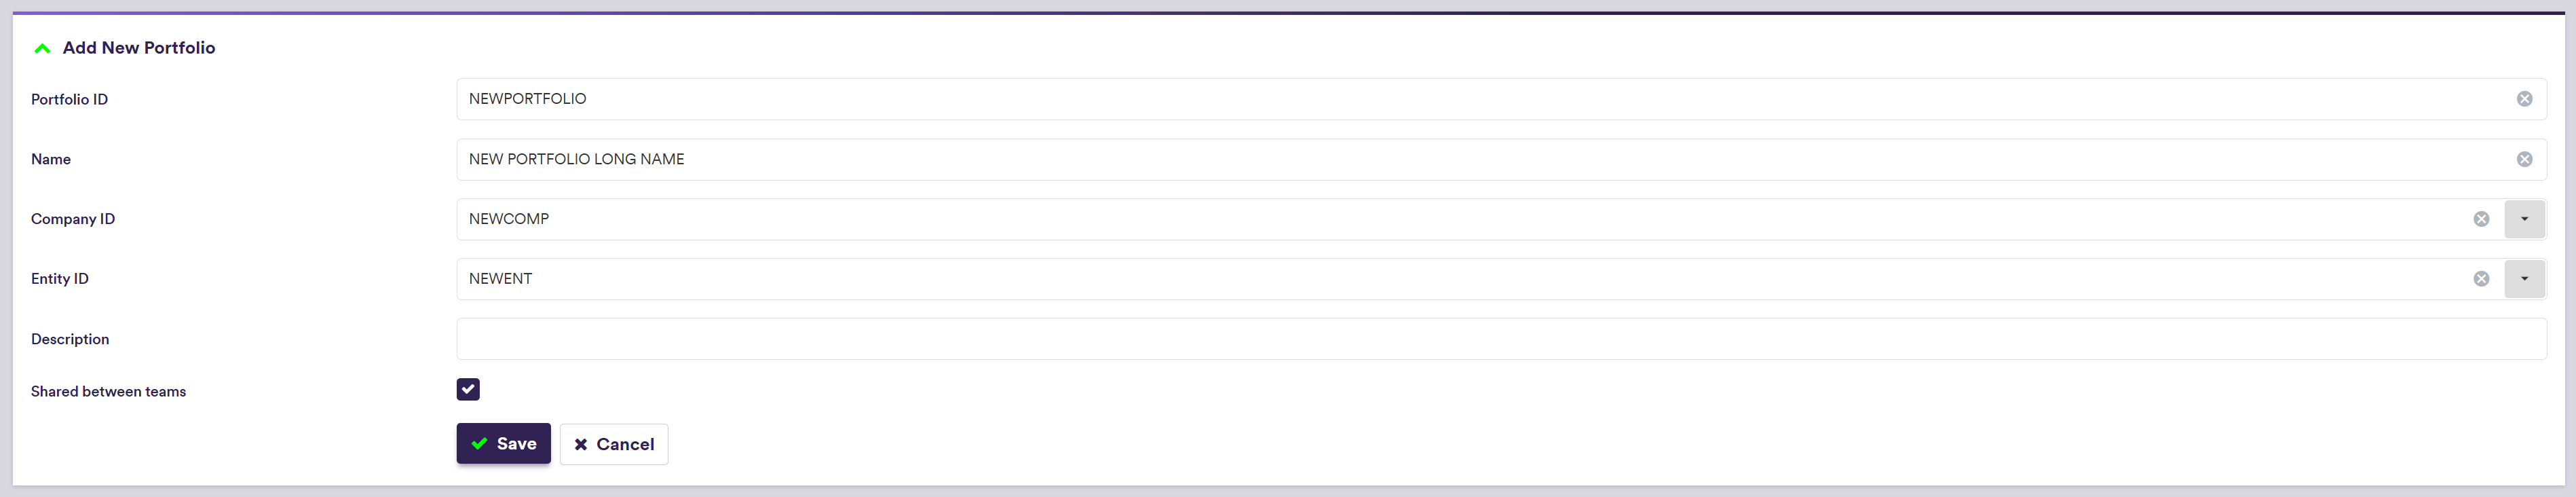Clear the Name field text
This screenshot has width=2576, height=497.
pos(2524,159)
